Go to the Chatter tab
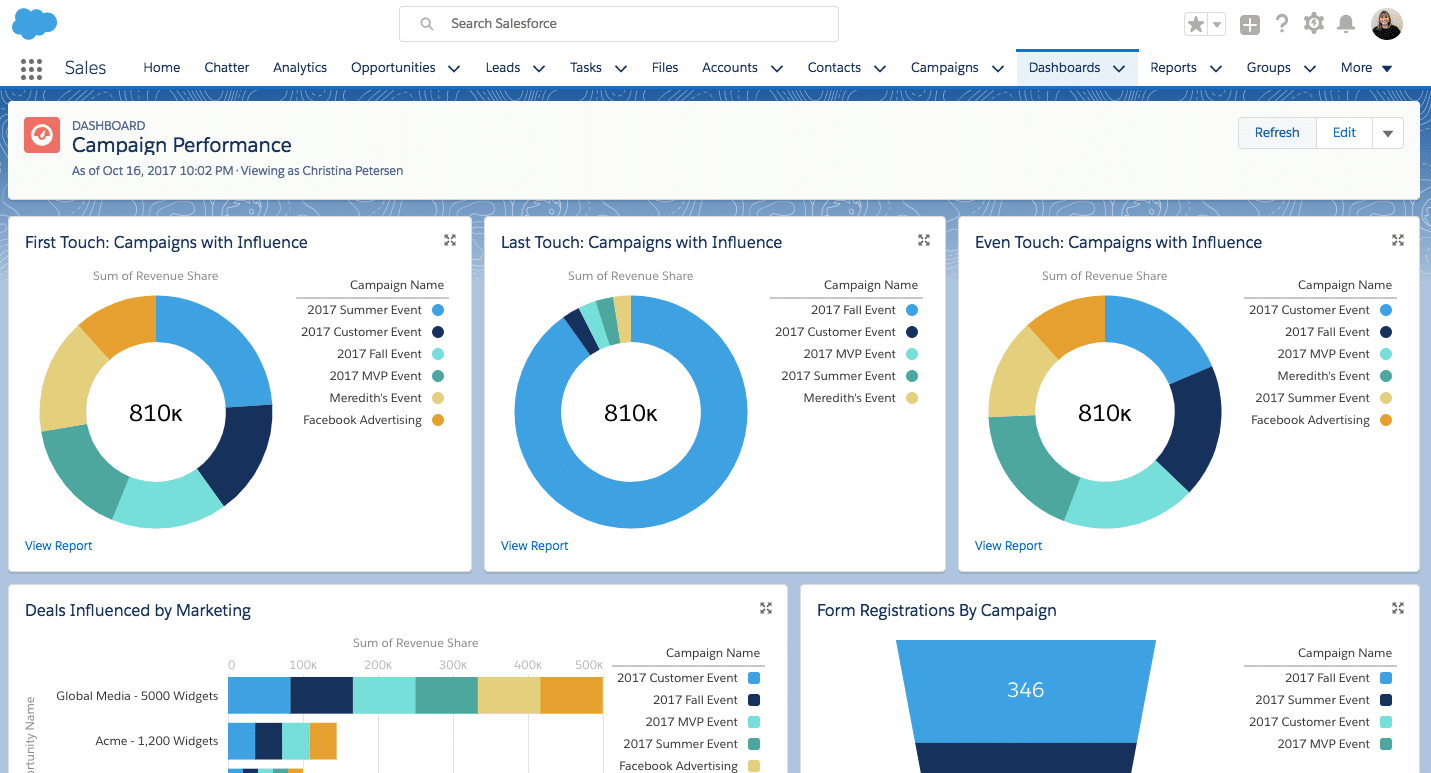The image size is (1431, 773). coord(226,67)
